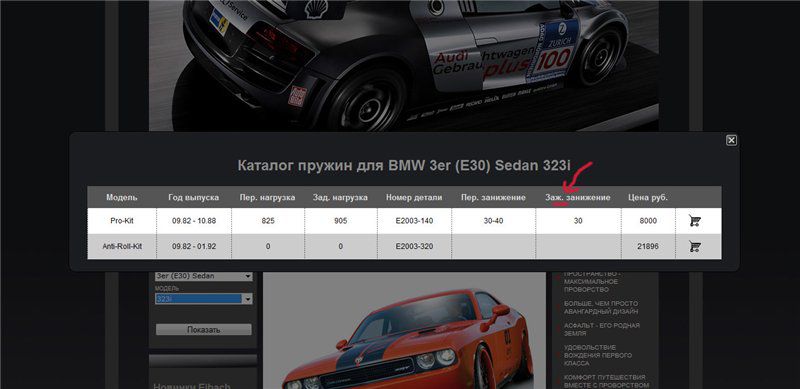The image size is (800, 389).
Task: Open link УДОВОЛЬСТВИЕ ВОЖДЕНИЯ ПЕРВОГО КЛАССА
Action: (598, 355)
